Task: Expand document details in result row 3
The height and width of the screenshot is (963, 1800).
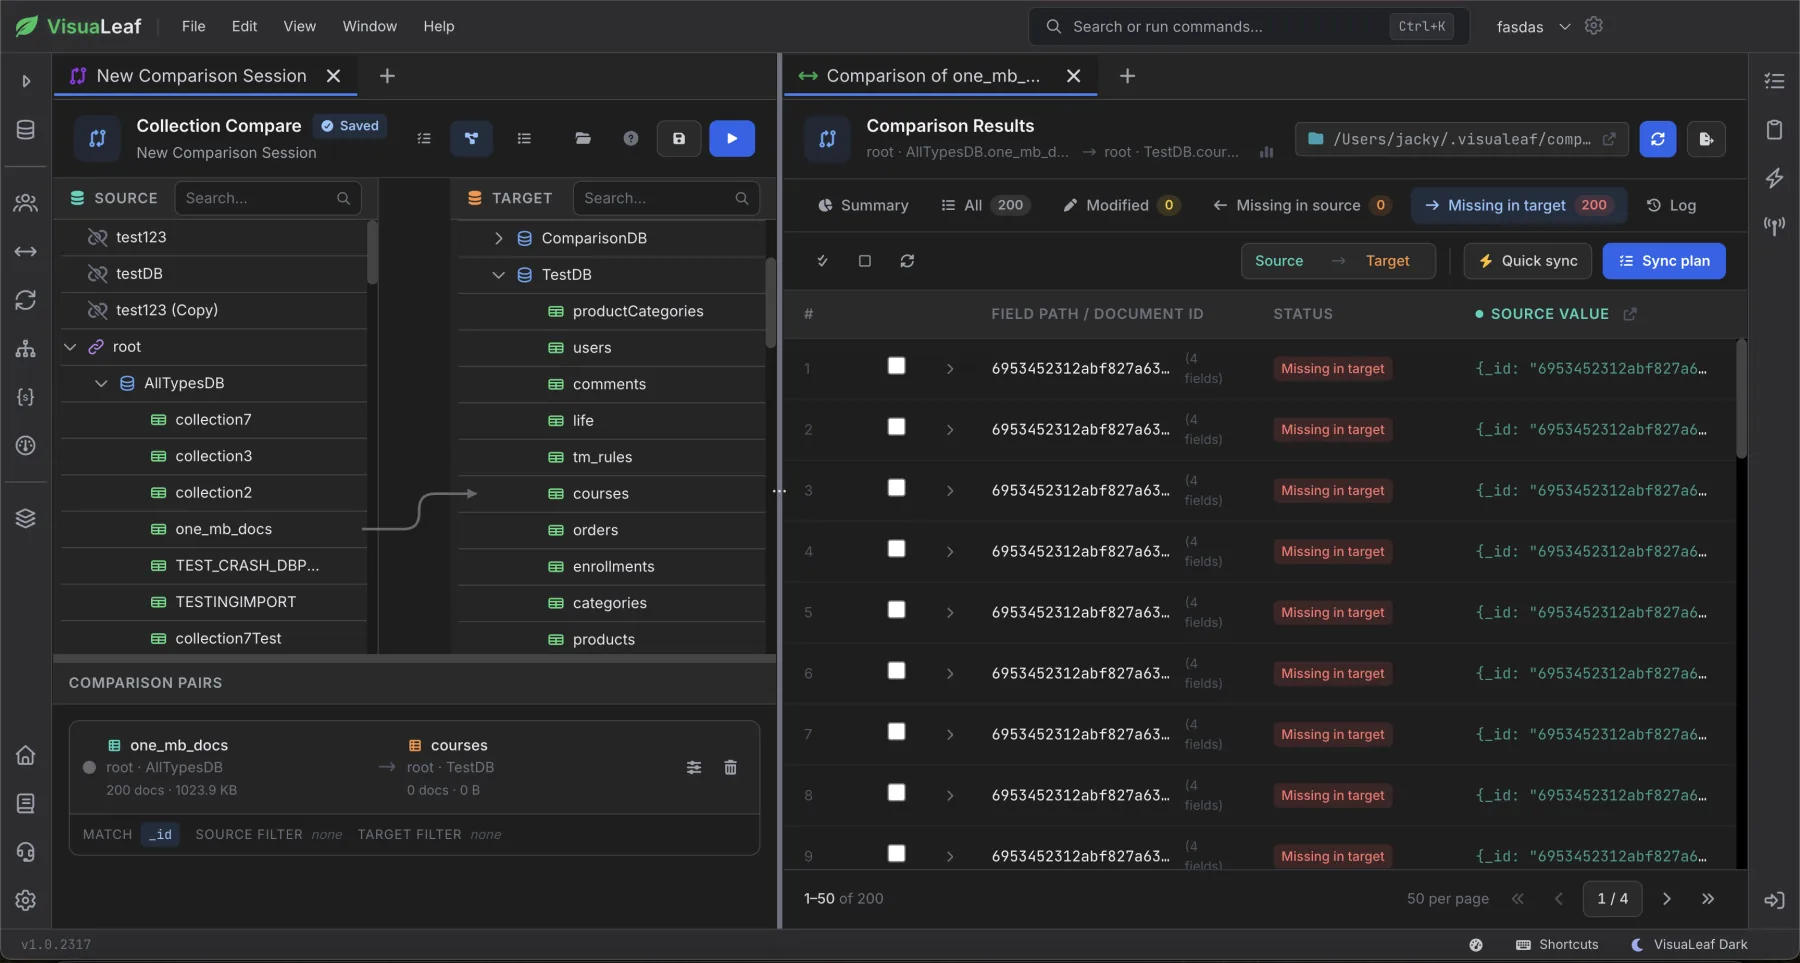Action: click(950, 491)
